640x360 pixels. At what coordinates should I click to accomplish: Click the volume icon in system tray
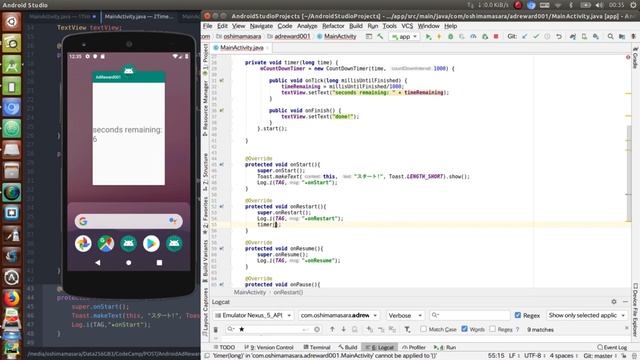pos(599,5)
